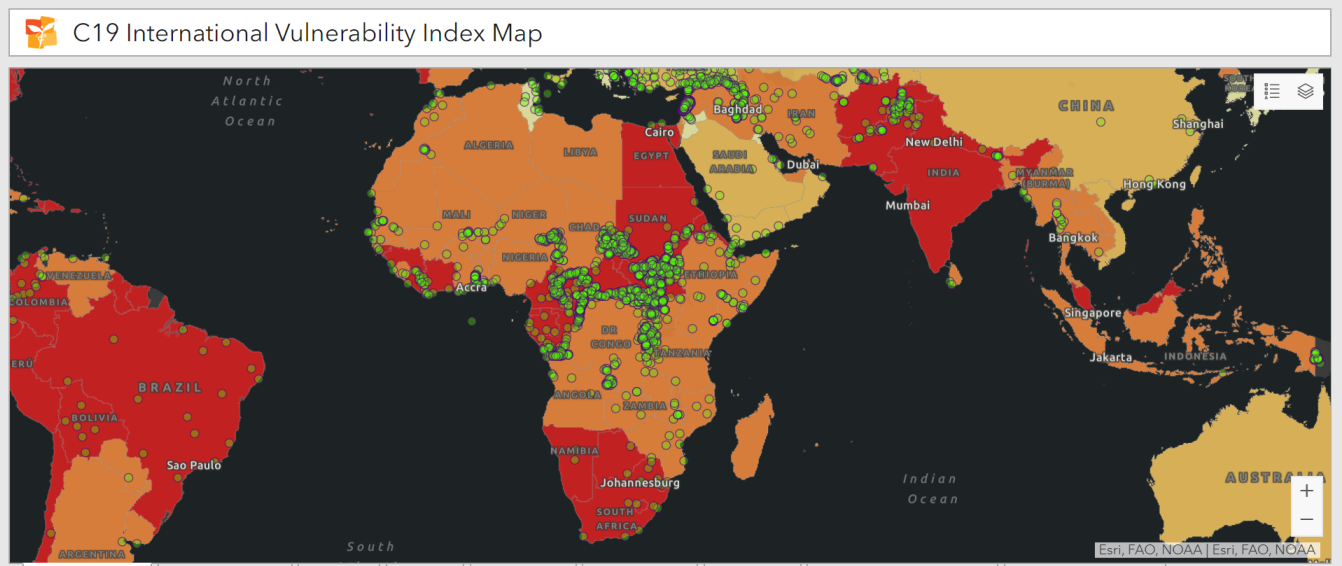Screen dimensions: 1342x566
Task: Open the map legend panel
Action: pos(1273,91)
